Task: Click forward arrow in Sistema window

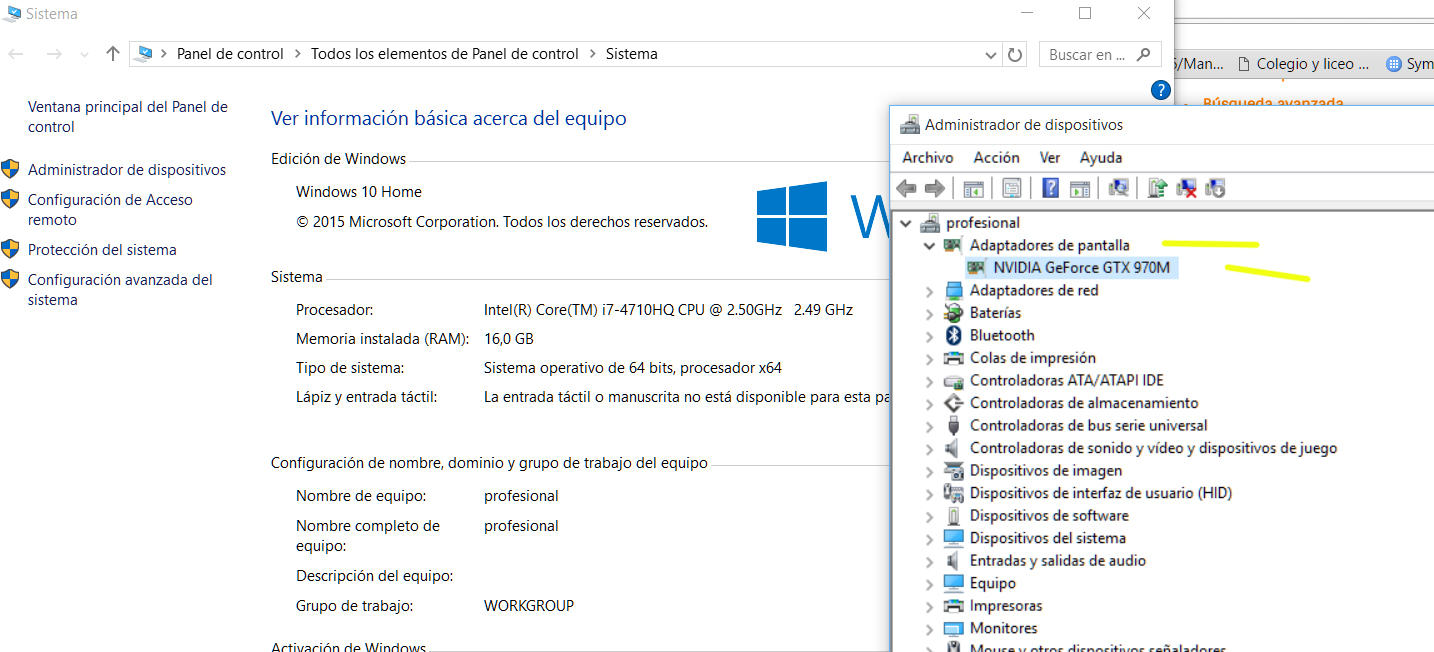Action: [x=54, y=54]
